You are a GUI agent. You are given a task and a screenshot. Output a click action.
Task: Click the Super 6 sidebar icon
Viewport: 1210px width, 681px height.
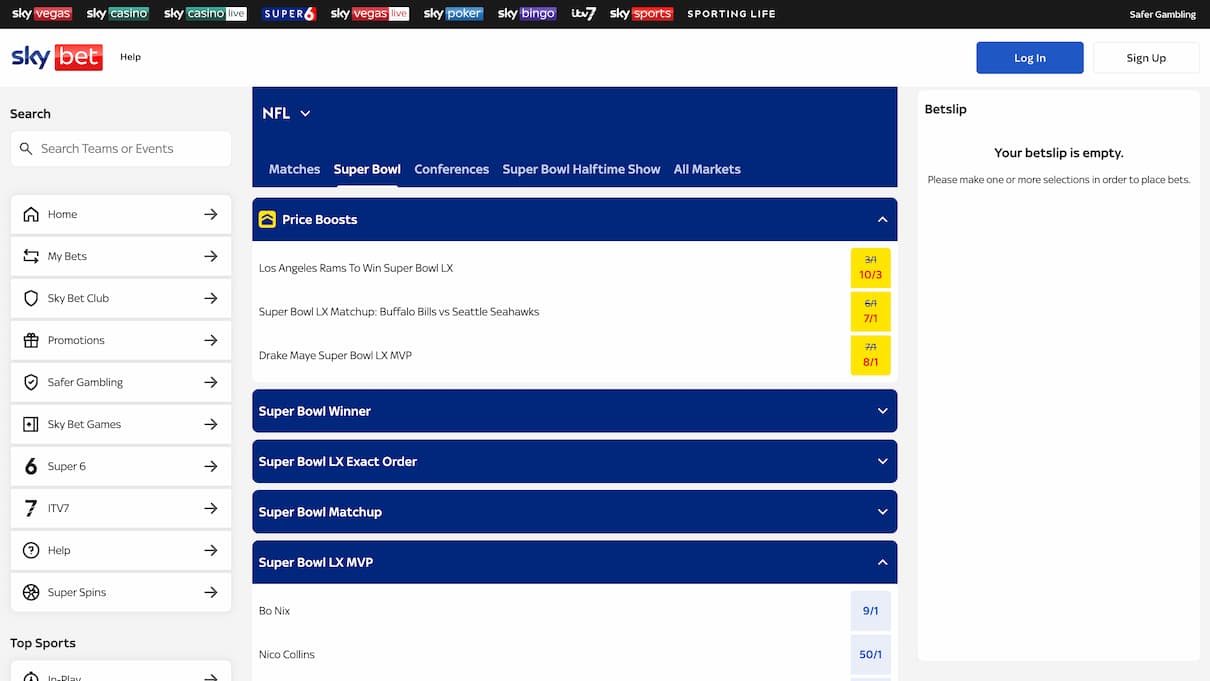tap(31, 466)
